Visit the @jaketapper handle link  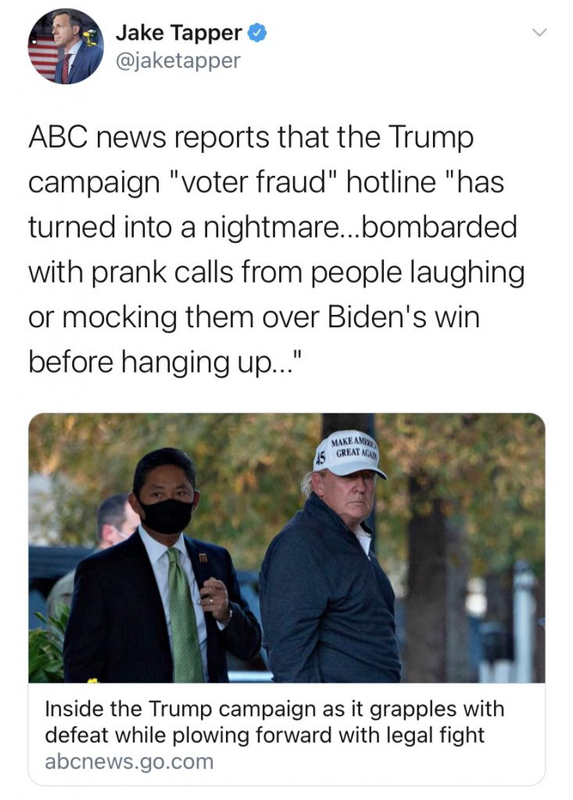pos(178,61)
